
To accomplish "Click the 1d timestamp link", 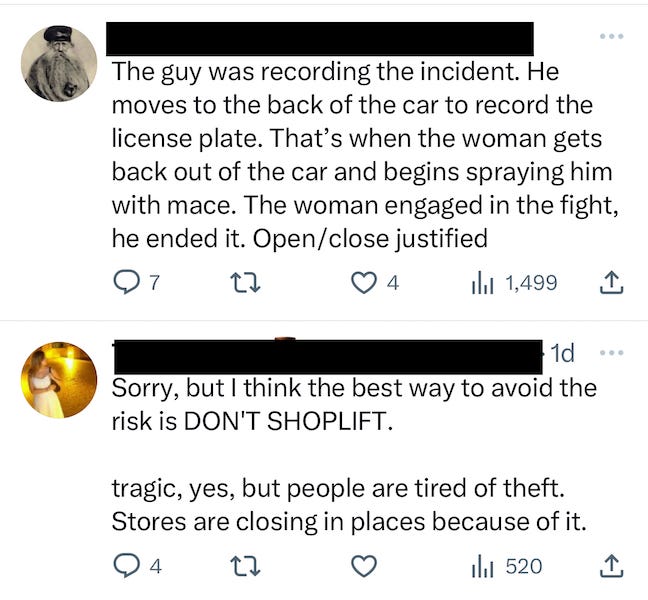I will (562, 353).
